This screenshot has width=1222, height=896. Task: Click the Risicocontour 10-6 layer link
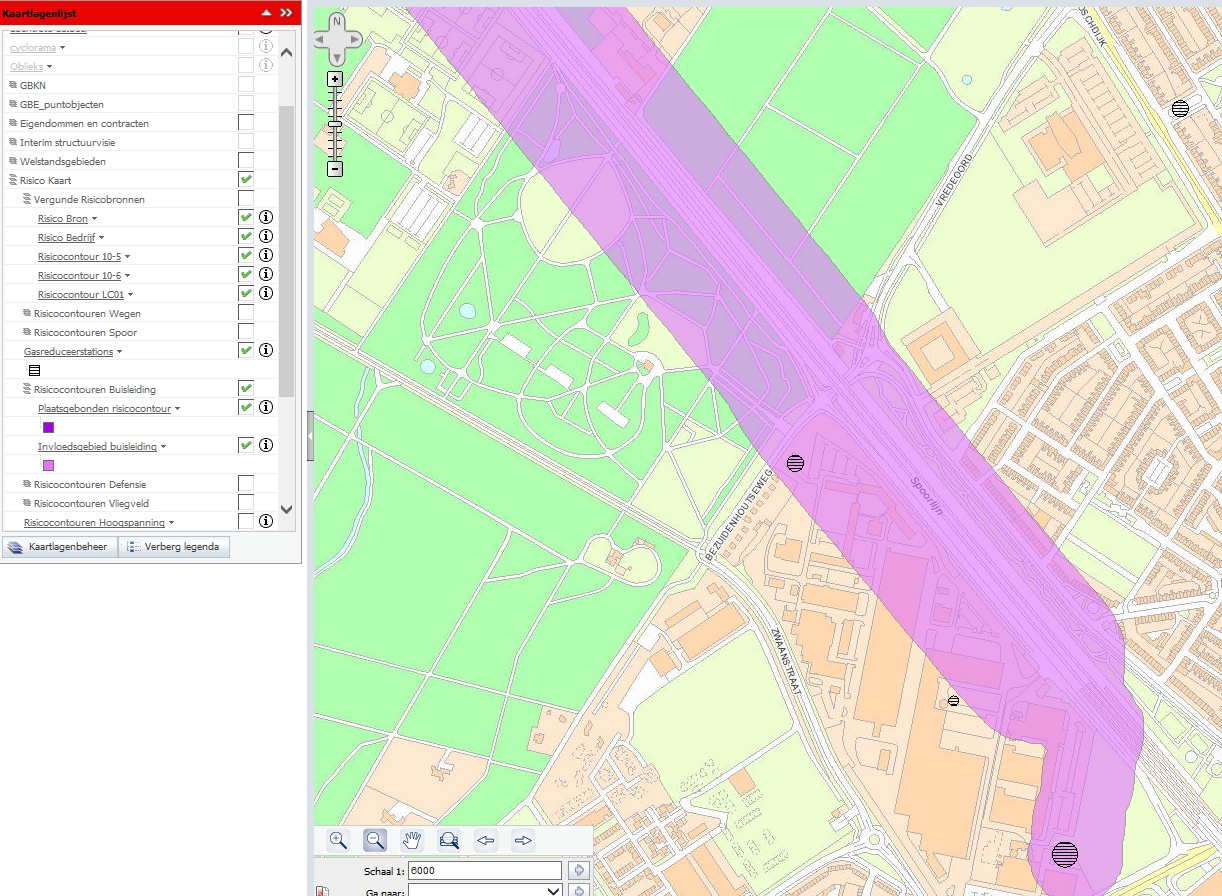80,275
